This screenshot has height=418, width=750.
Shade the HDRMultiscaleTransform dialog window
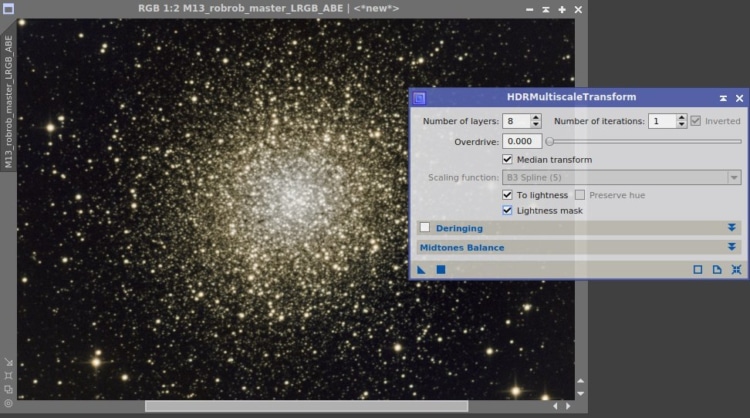tap(723, 98)
